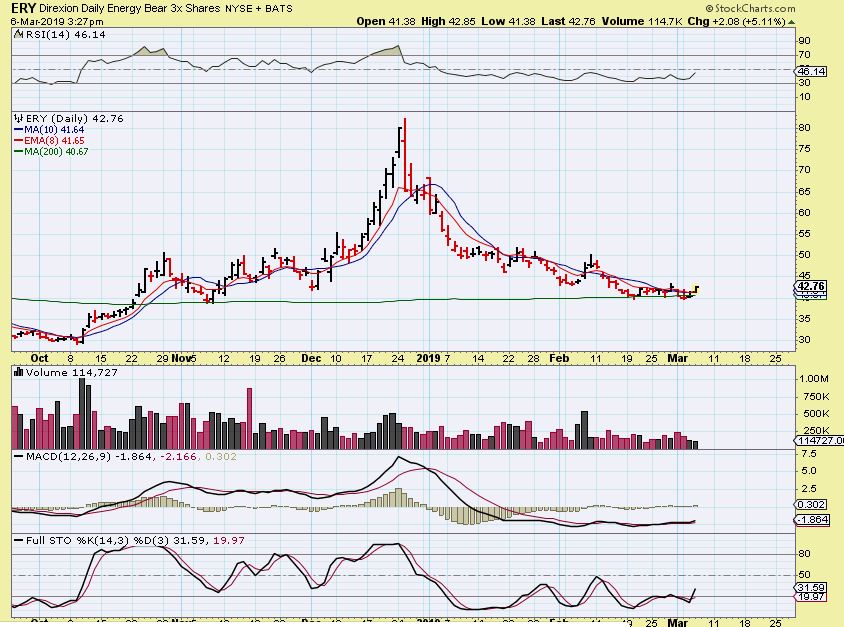Viewport: 844px width, 627px height.
Task: Click the up-arrow icon beside the Chg value
Action: pyautogui.click(x=791, y=22)
